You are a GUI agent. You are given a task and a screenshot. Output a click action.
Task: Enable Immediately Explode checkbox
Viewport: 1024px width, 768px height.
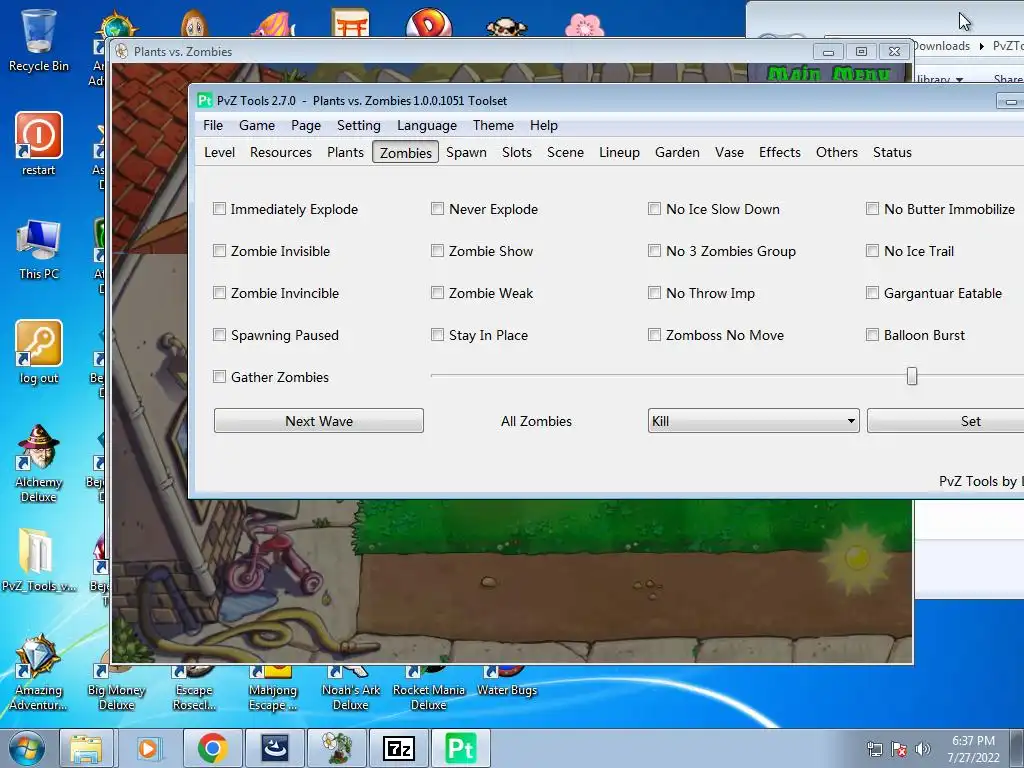(x=219, y=209)
